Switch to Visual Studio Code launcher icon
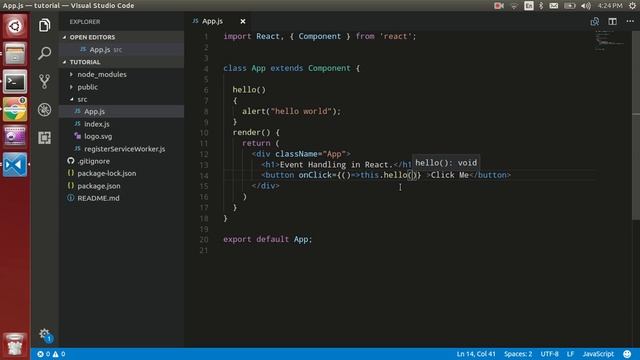The height and width of the screenshot is (360, 640). pyautogui.click(x=15, y=165)
